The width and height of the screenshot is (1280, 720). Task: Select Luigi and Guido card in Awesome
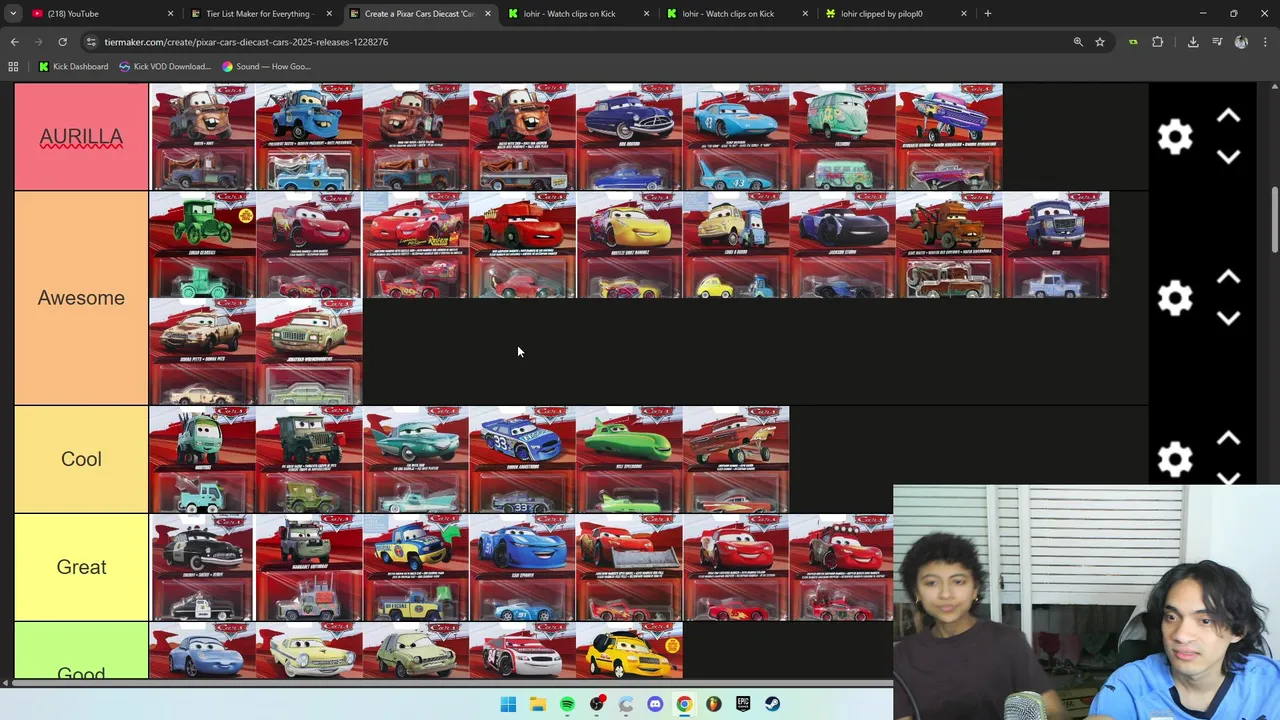(736, 245)
